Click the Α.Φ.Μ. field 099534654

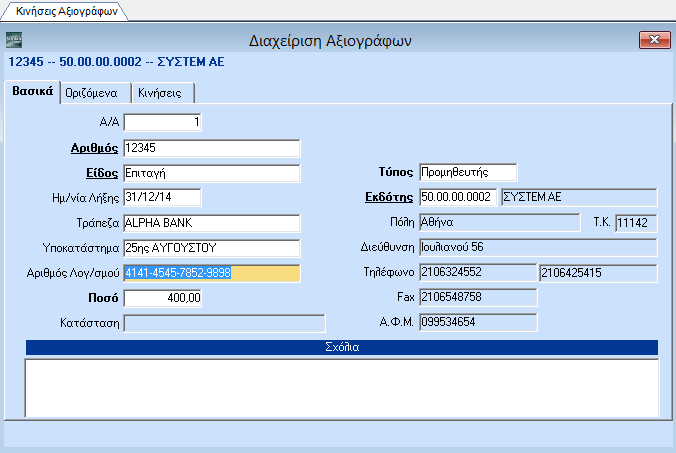[x=478, y=322]
